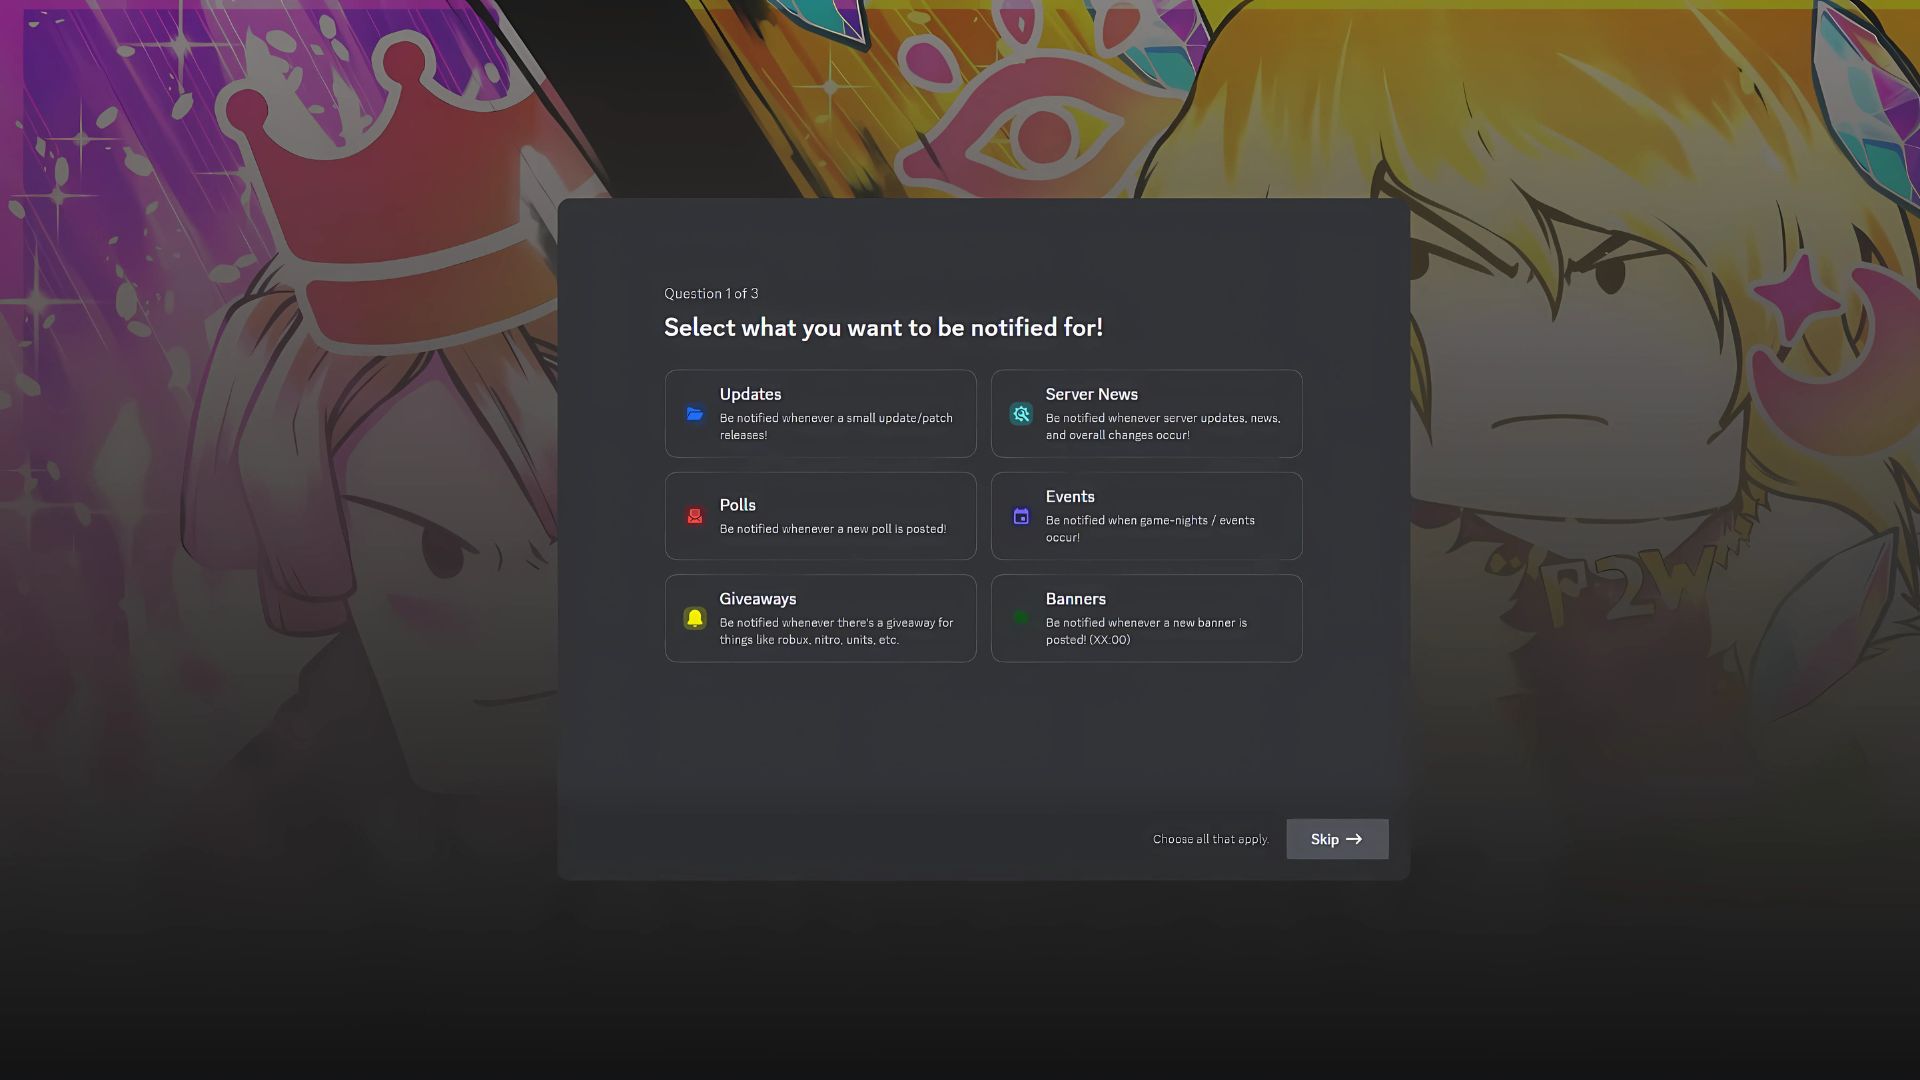The height and width of the screenshot is (1080, 1920).
Task: Enable the Giveaways notification option
Action: (820, 617)
